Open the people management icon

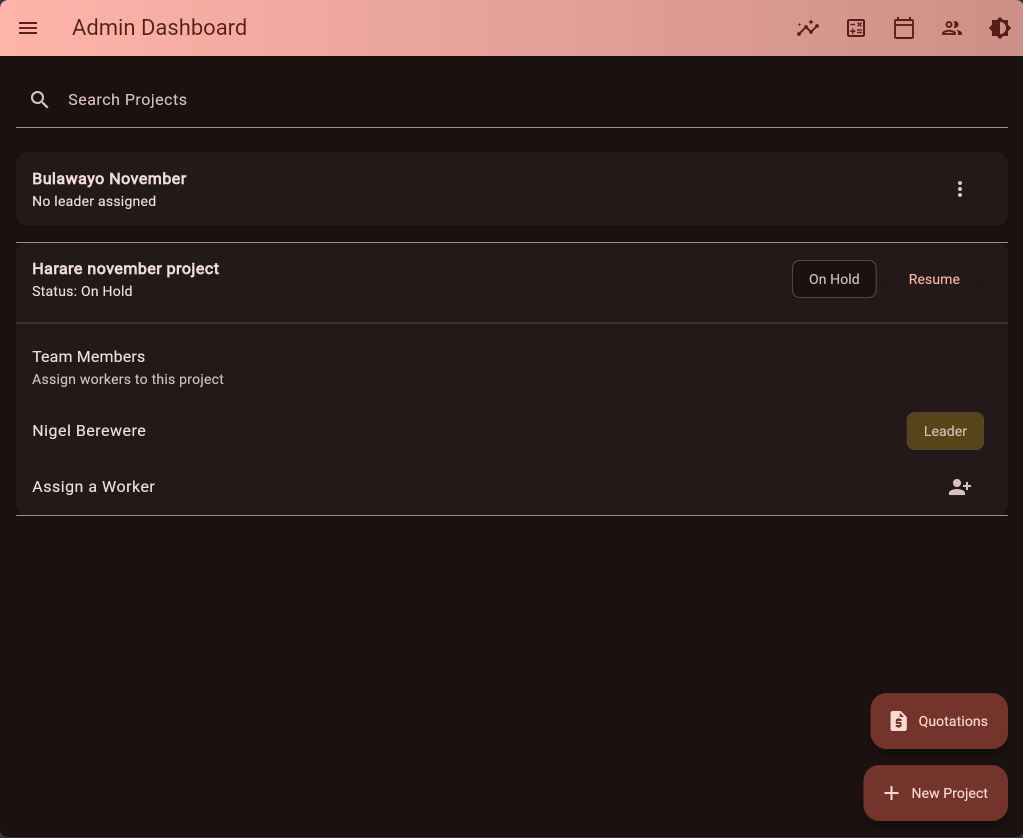pyautogui.click(x=952, y=28)
